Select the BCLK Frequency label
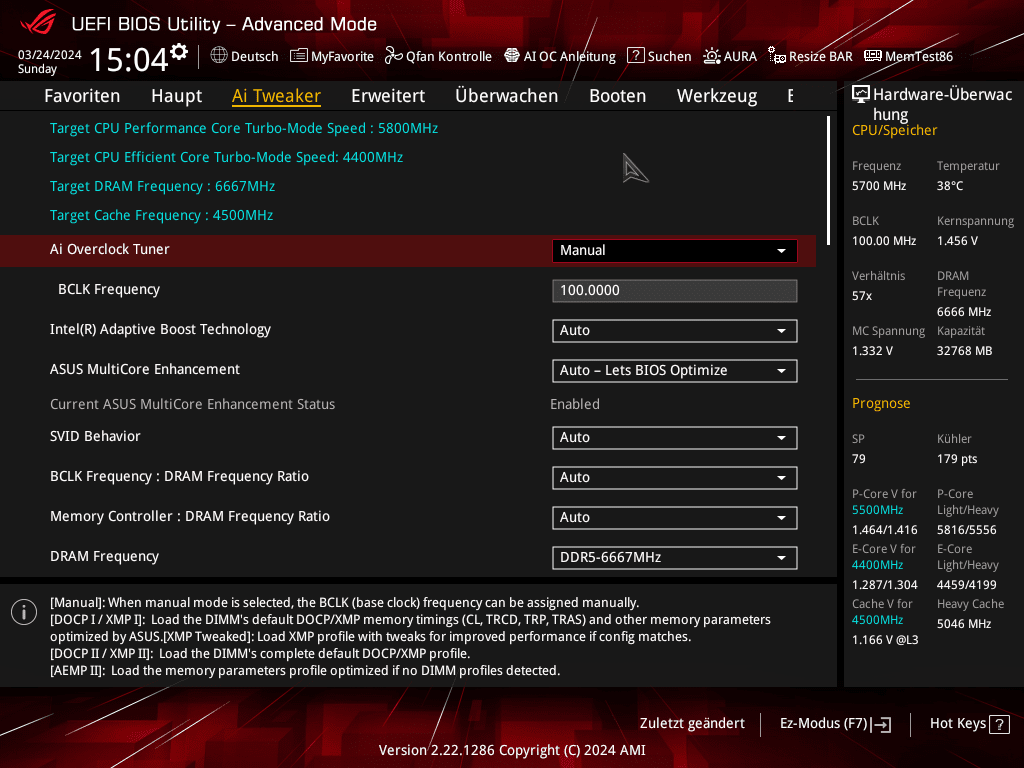The width and height of the screenshot is (1024, 768). (109, 289)
